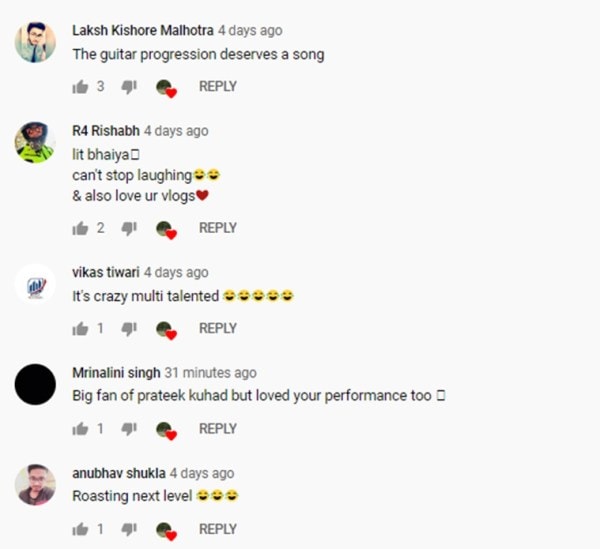Click R4 Rishabh's profile avatar
This screenshot has height=549, width=600.
coord(35,142)
